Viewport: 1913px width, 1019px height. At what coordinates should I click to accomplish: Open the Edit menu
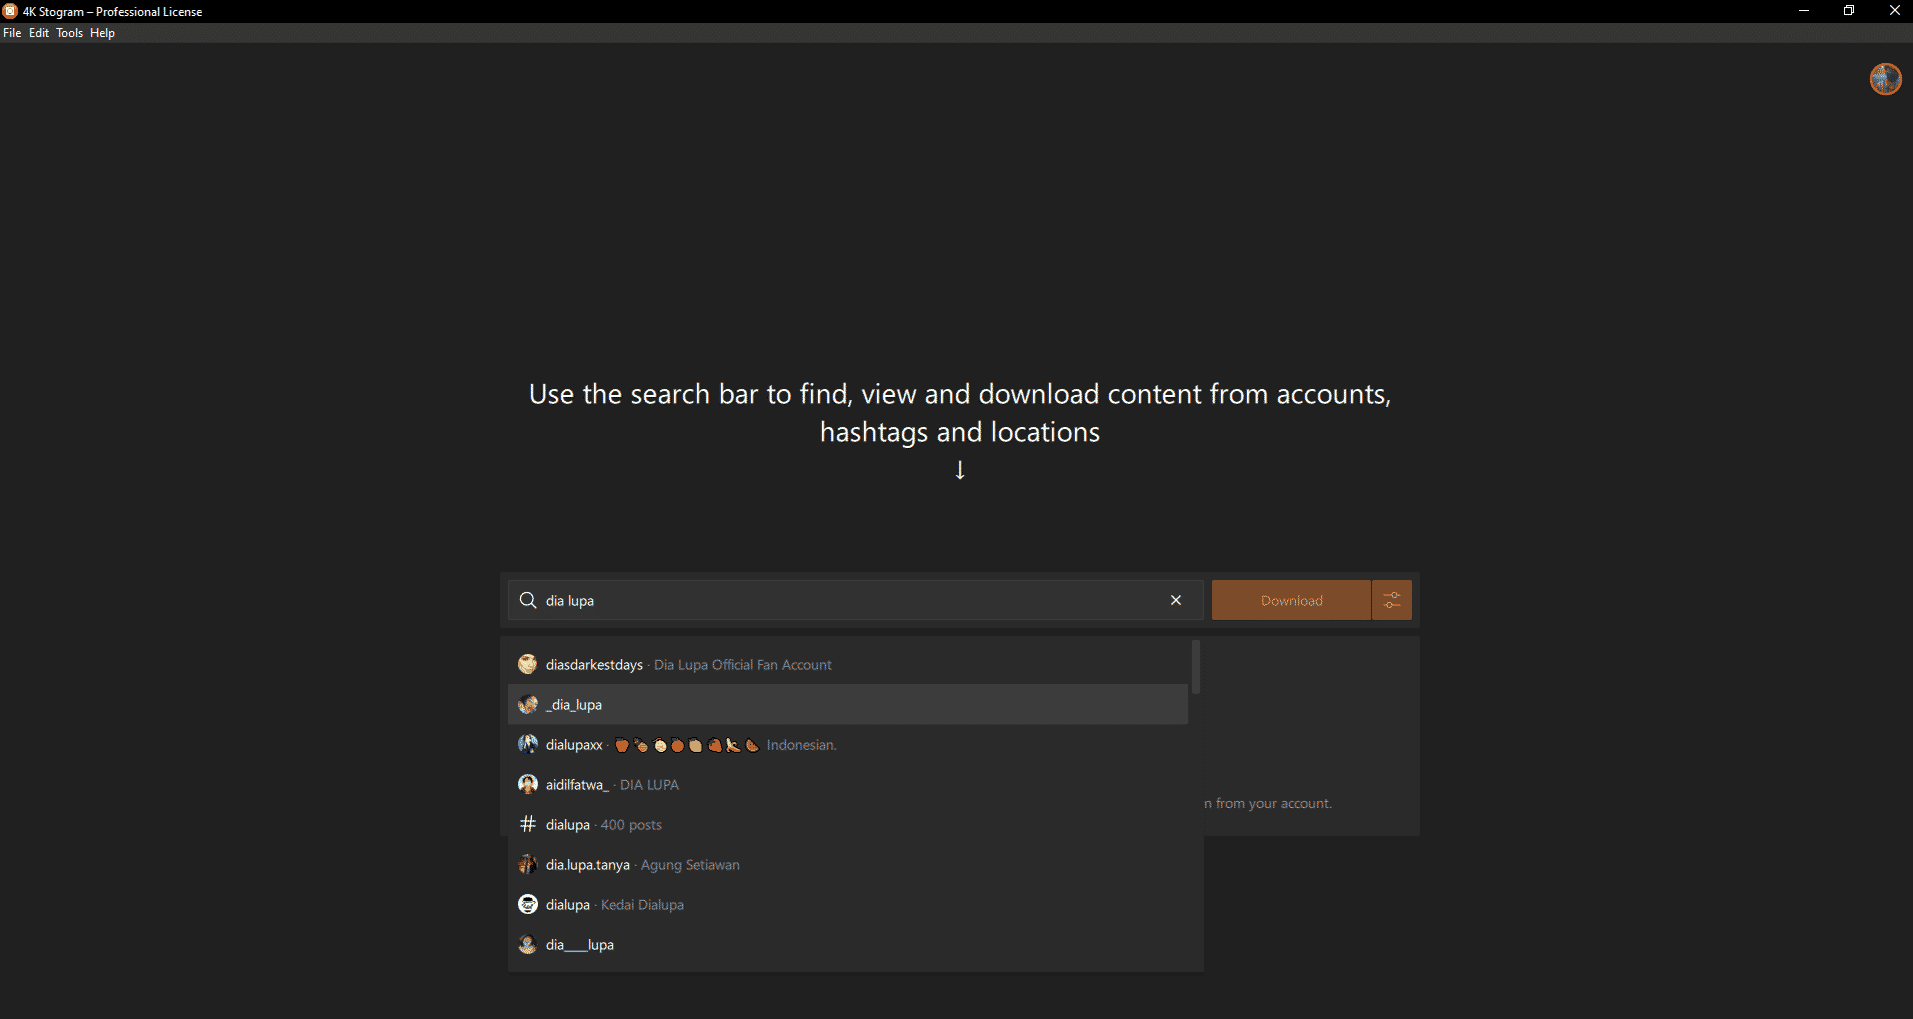click(x=39, y=33)
